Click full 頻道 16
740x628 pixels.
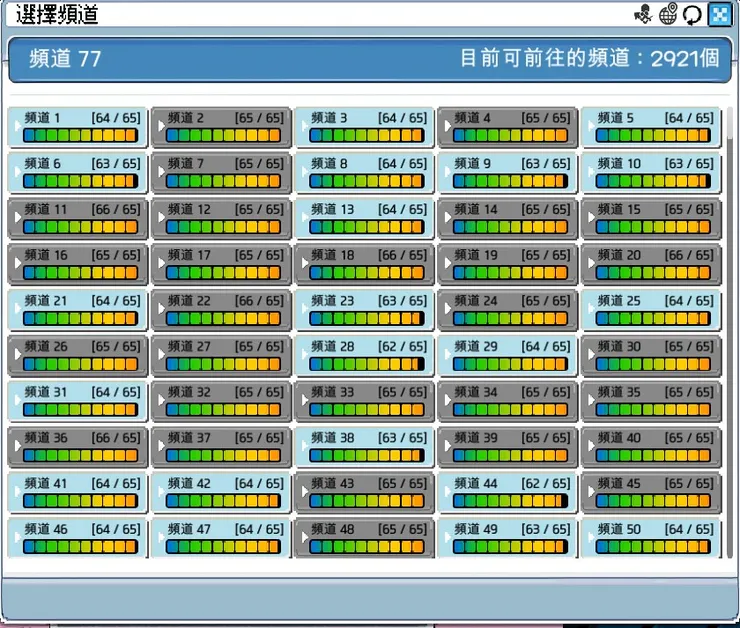pos(78,264)
